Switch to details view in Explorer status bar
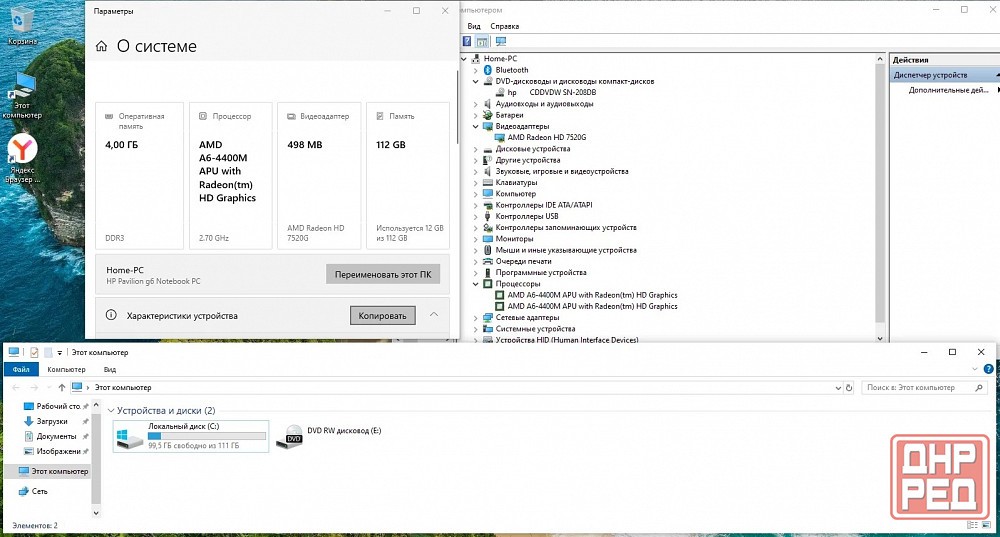The width and height of the screenshot is (1000, 537). point(973,525)
